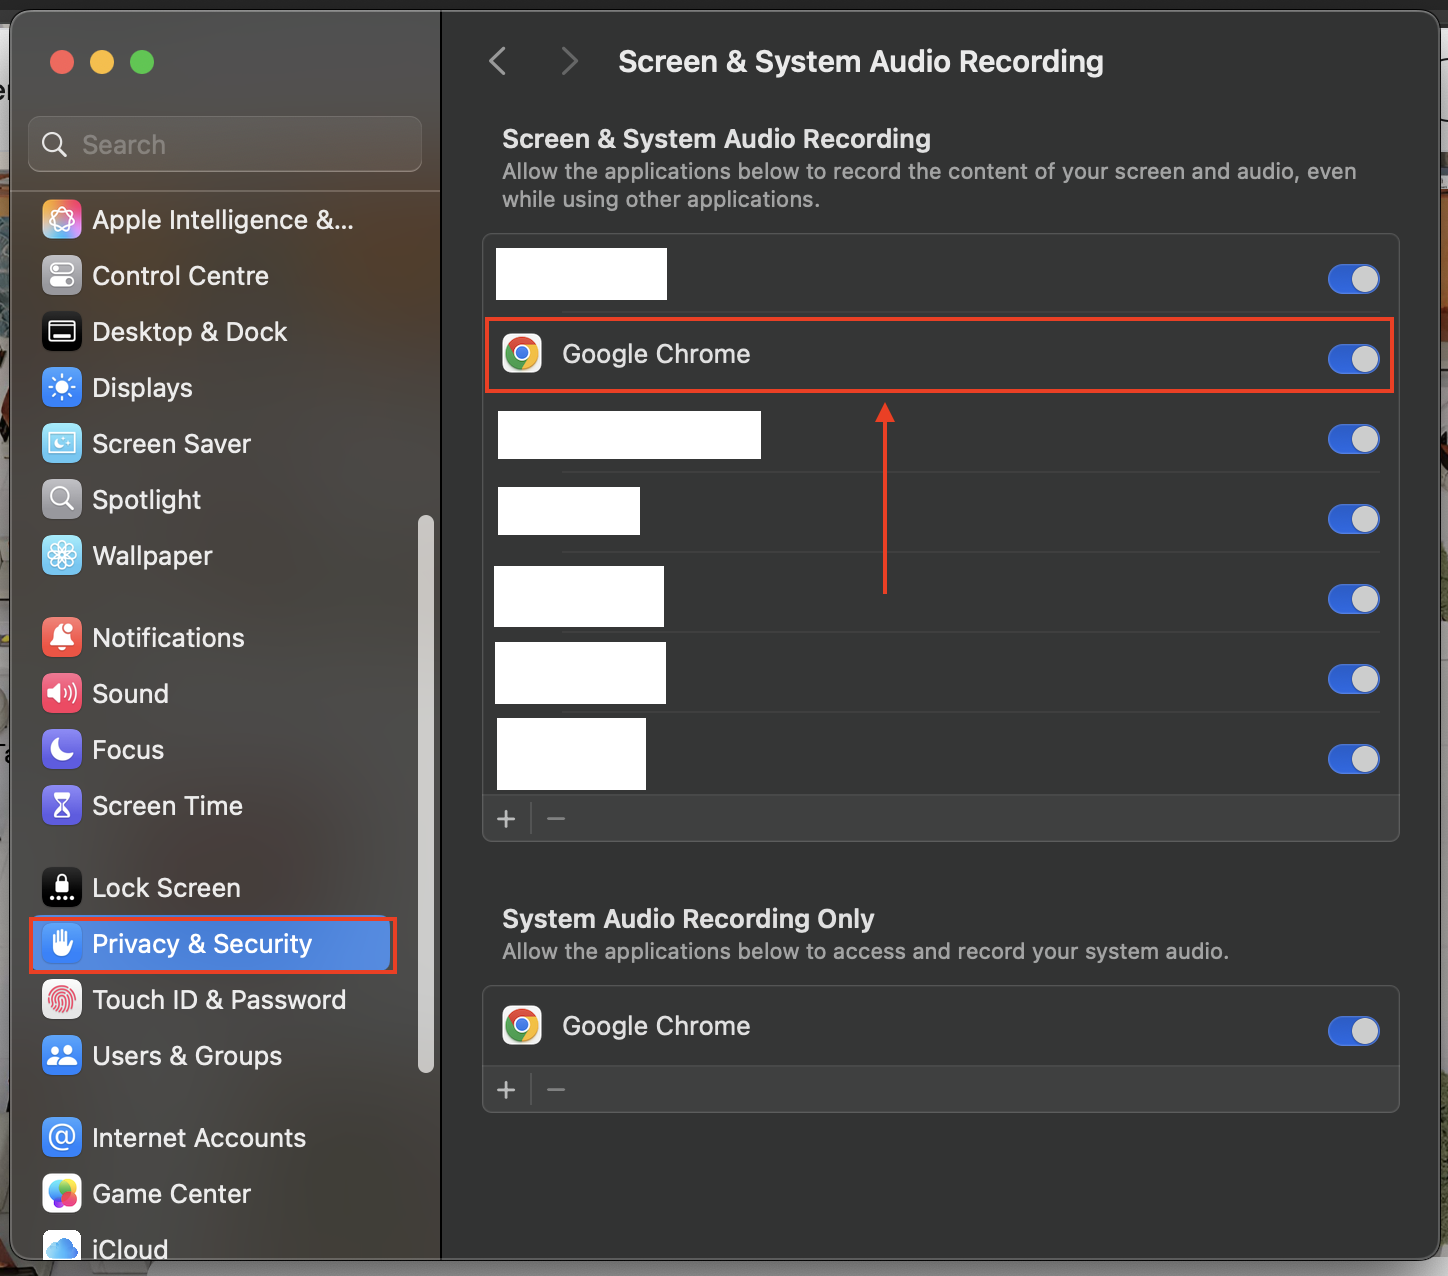Turn off Chrome system audio only toggle
This screenshot has width=1448, height=1276.
[1353, 1031]
